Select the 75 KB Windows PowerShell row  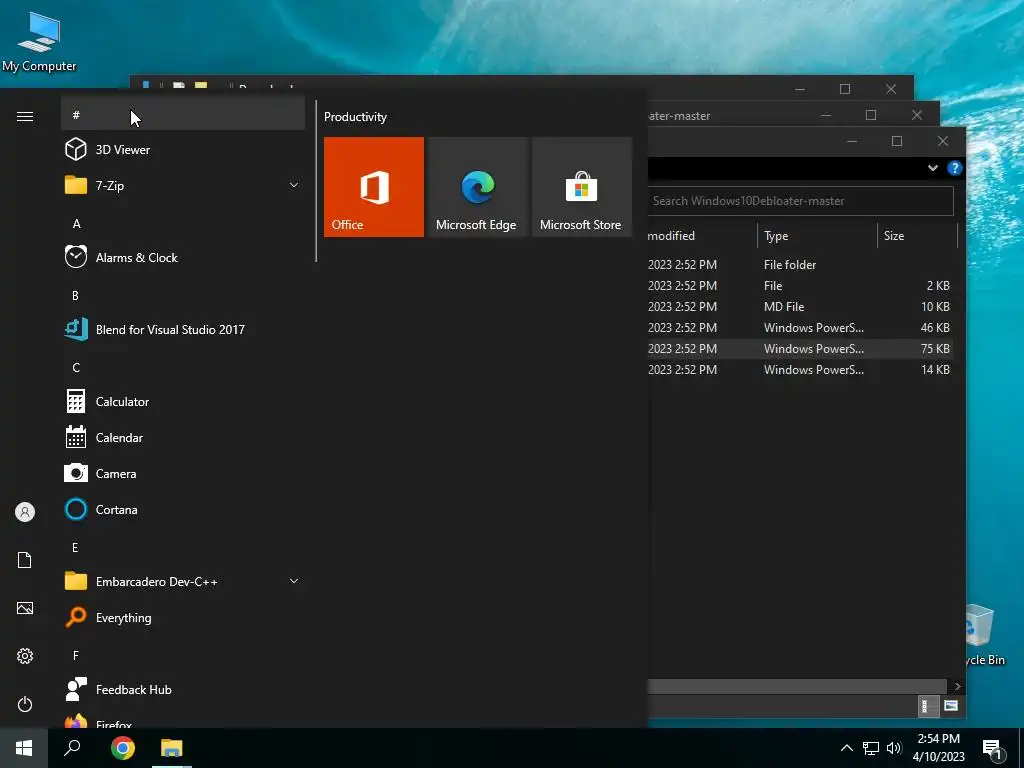coord(799,348)
